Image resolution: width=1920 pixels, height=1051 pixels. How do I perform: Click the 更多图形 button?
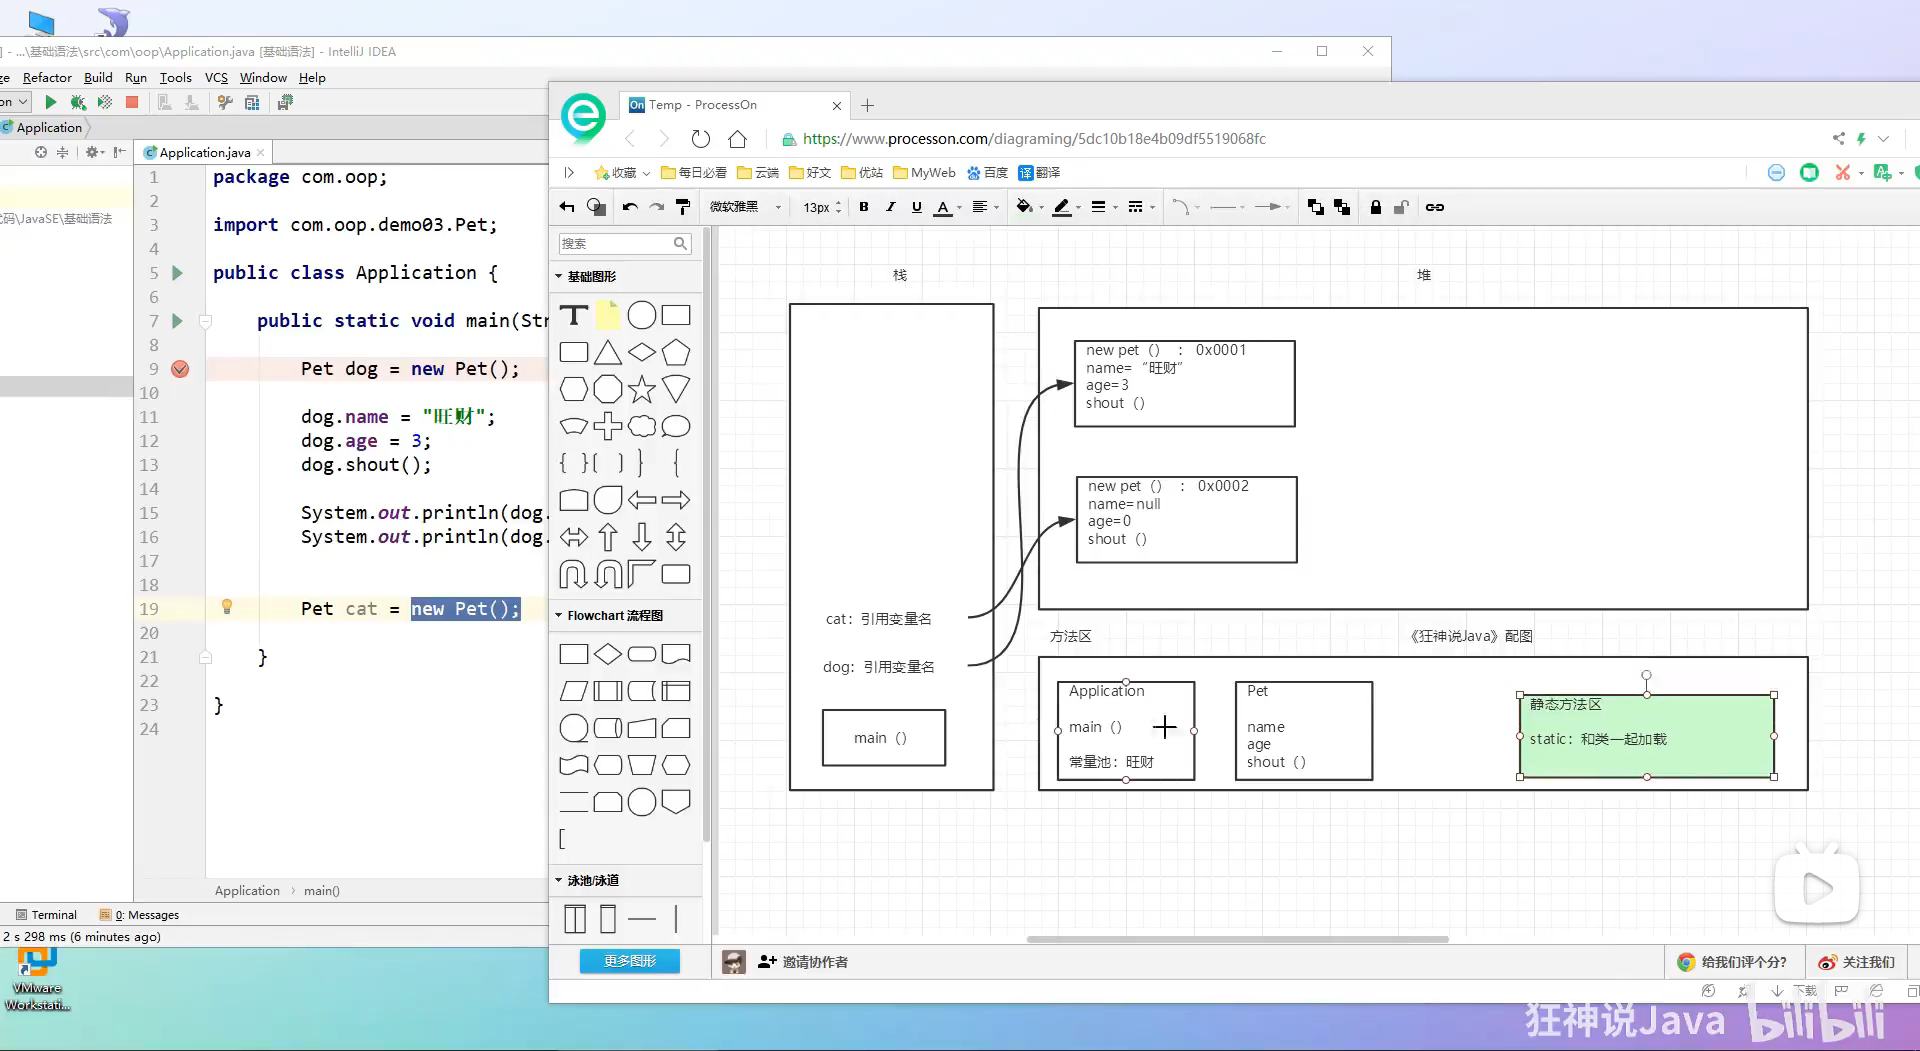click(630, 961)
